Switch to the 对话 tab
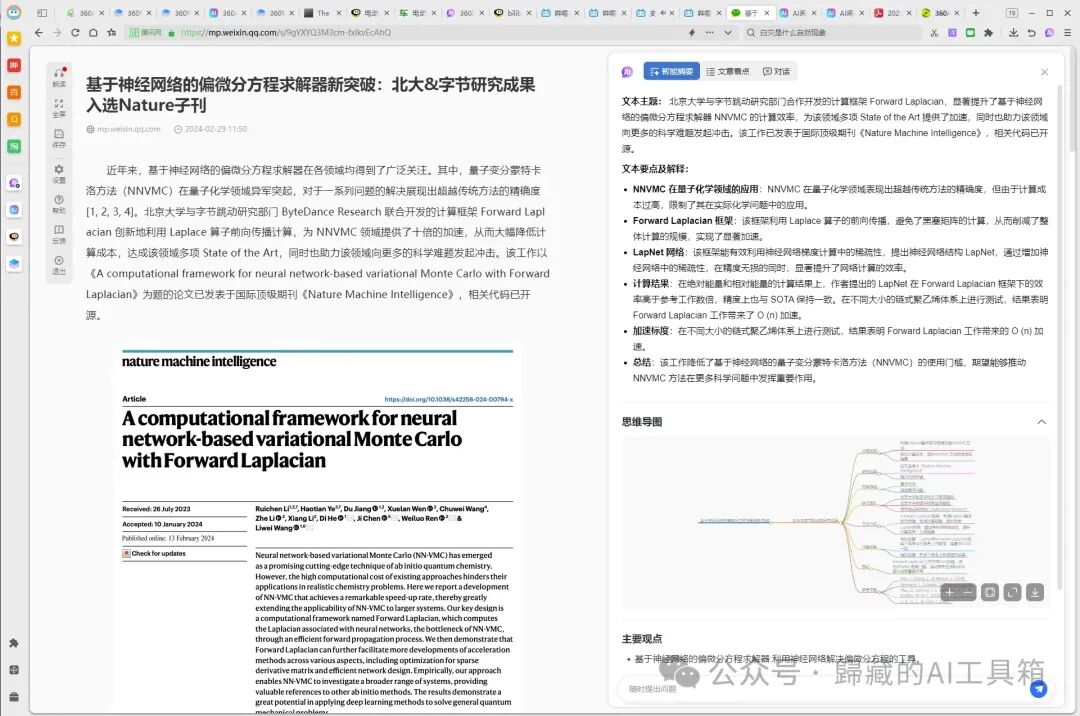Image resolution: width=1080 pixels, height=716 pixels. (x=776, y=72)
